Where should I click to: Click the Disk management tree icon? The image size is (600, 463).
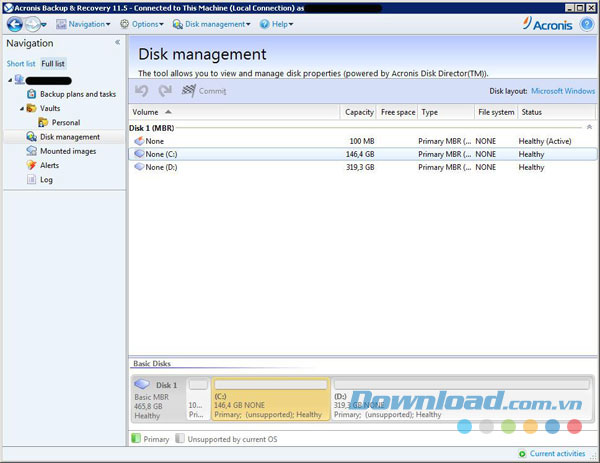point(32,137)
